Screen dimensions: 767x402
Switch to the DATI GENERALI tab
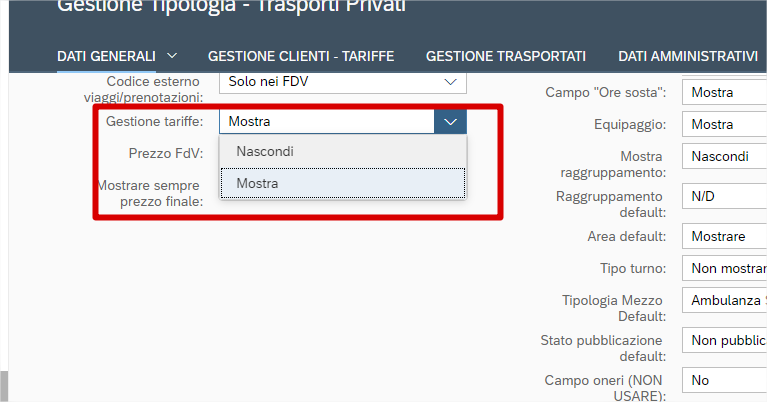pos(106,55)
